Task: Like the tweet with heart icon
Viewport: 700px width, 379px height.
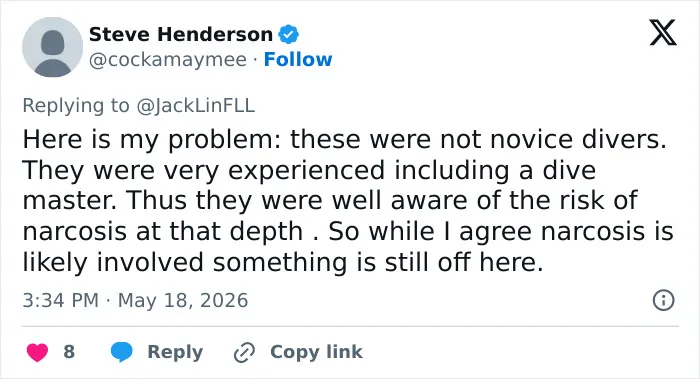Action: (x=38, y=352)
